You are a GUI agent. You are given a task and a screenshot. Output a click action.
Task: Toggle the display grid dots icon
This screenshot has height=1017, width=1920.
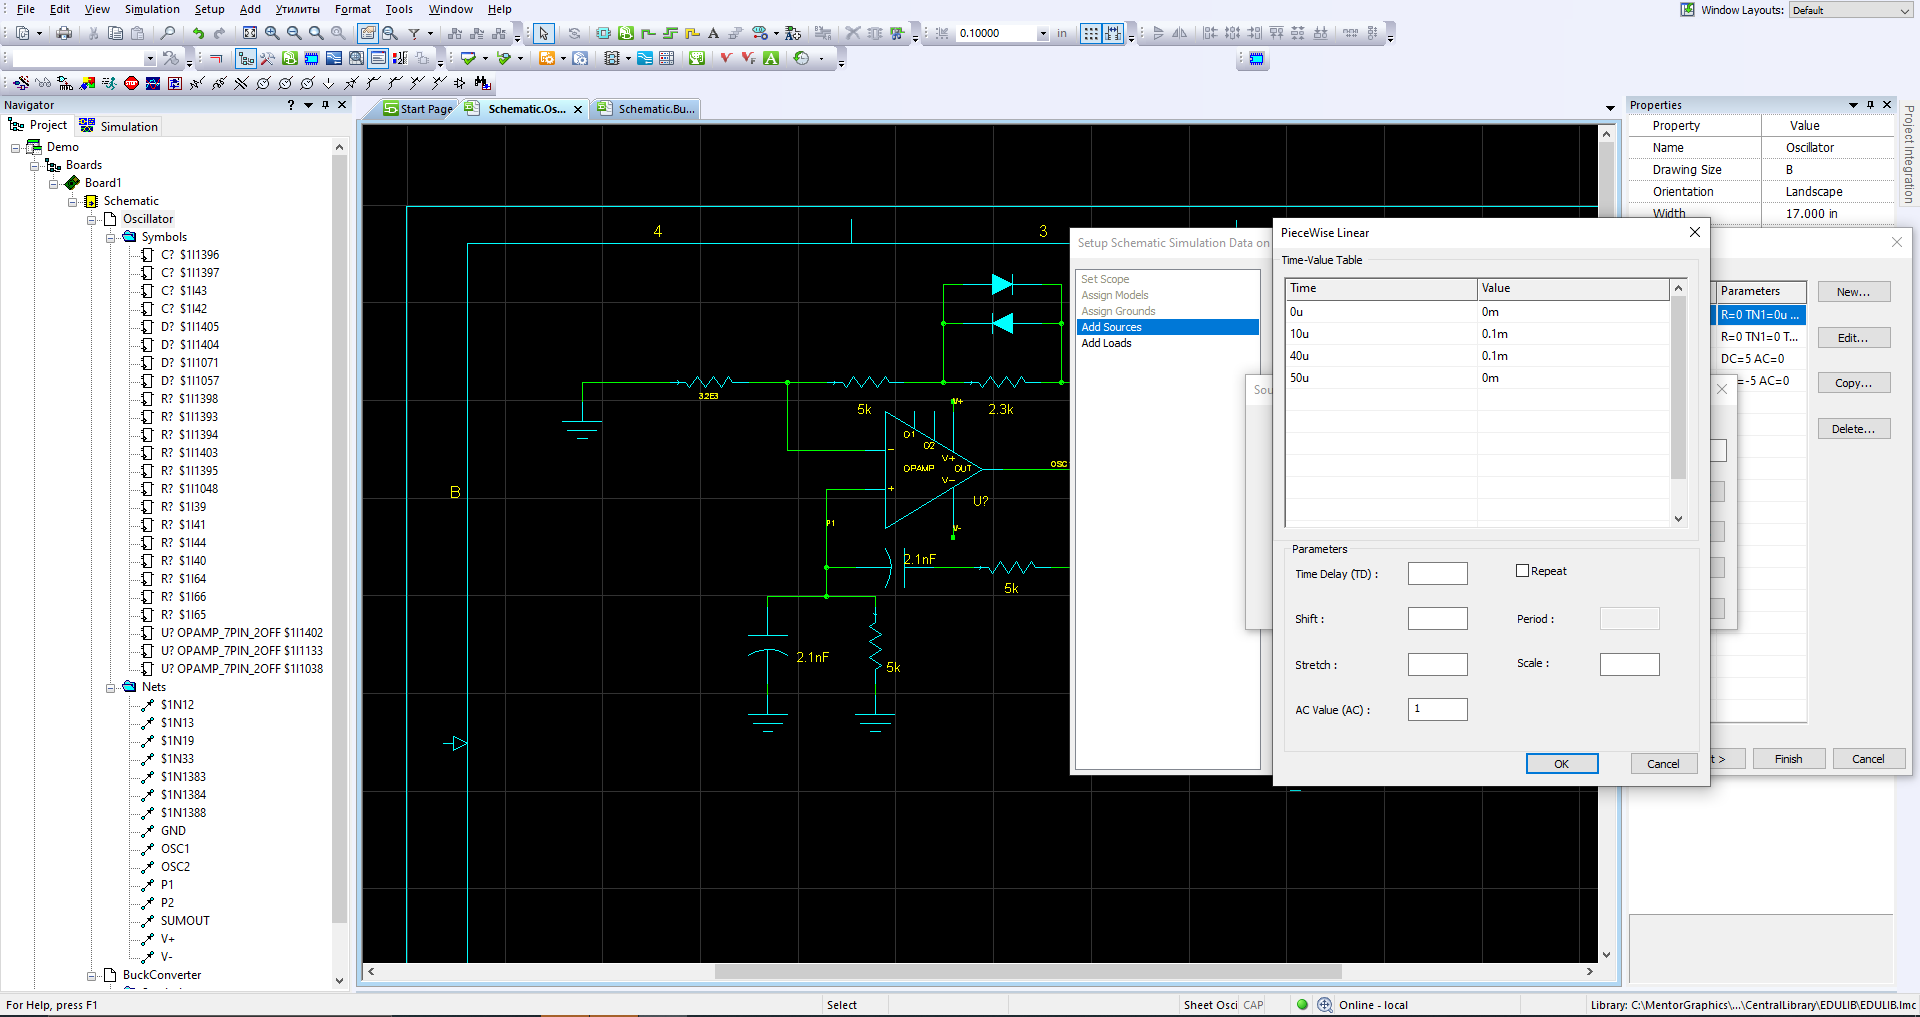click(1091, 33)
